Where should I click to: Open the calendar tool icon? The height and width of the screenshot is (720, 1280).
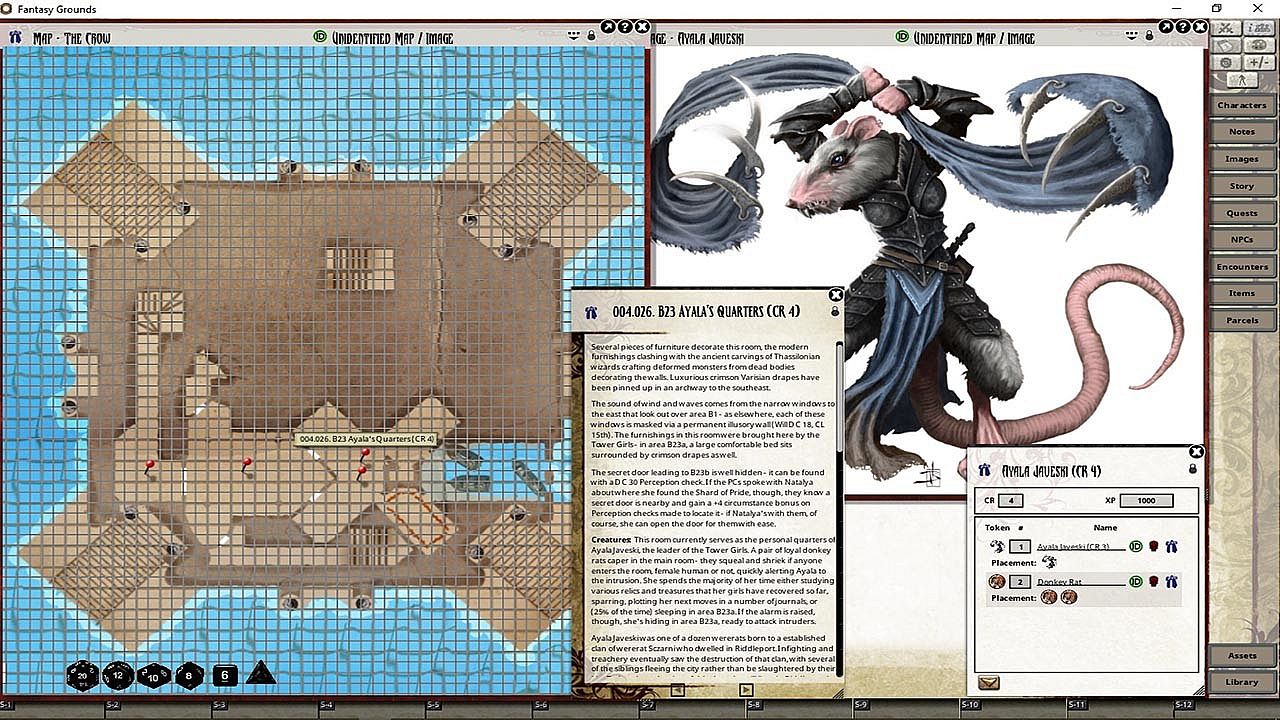click(1225, 46)
